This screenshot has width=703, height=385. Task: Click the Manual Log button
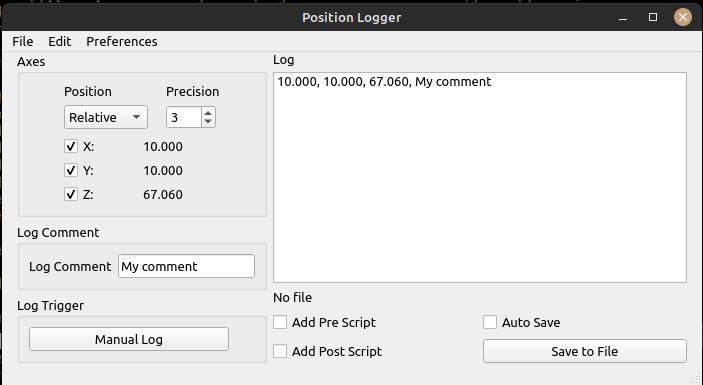129,339
